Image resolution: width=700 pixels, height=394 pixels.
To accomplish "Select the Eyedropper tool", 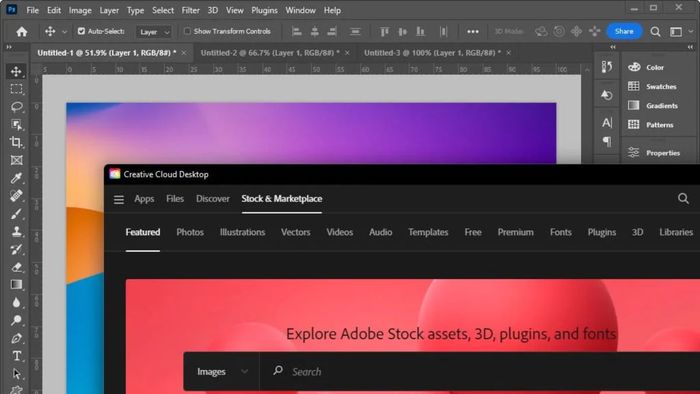I will pyautogui.click(x=17, y=178).
